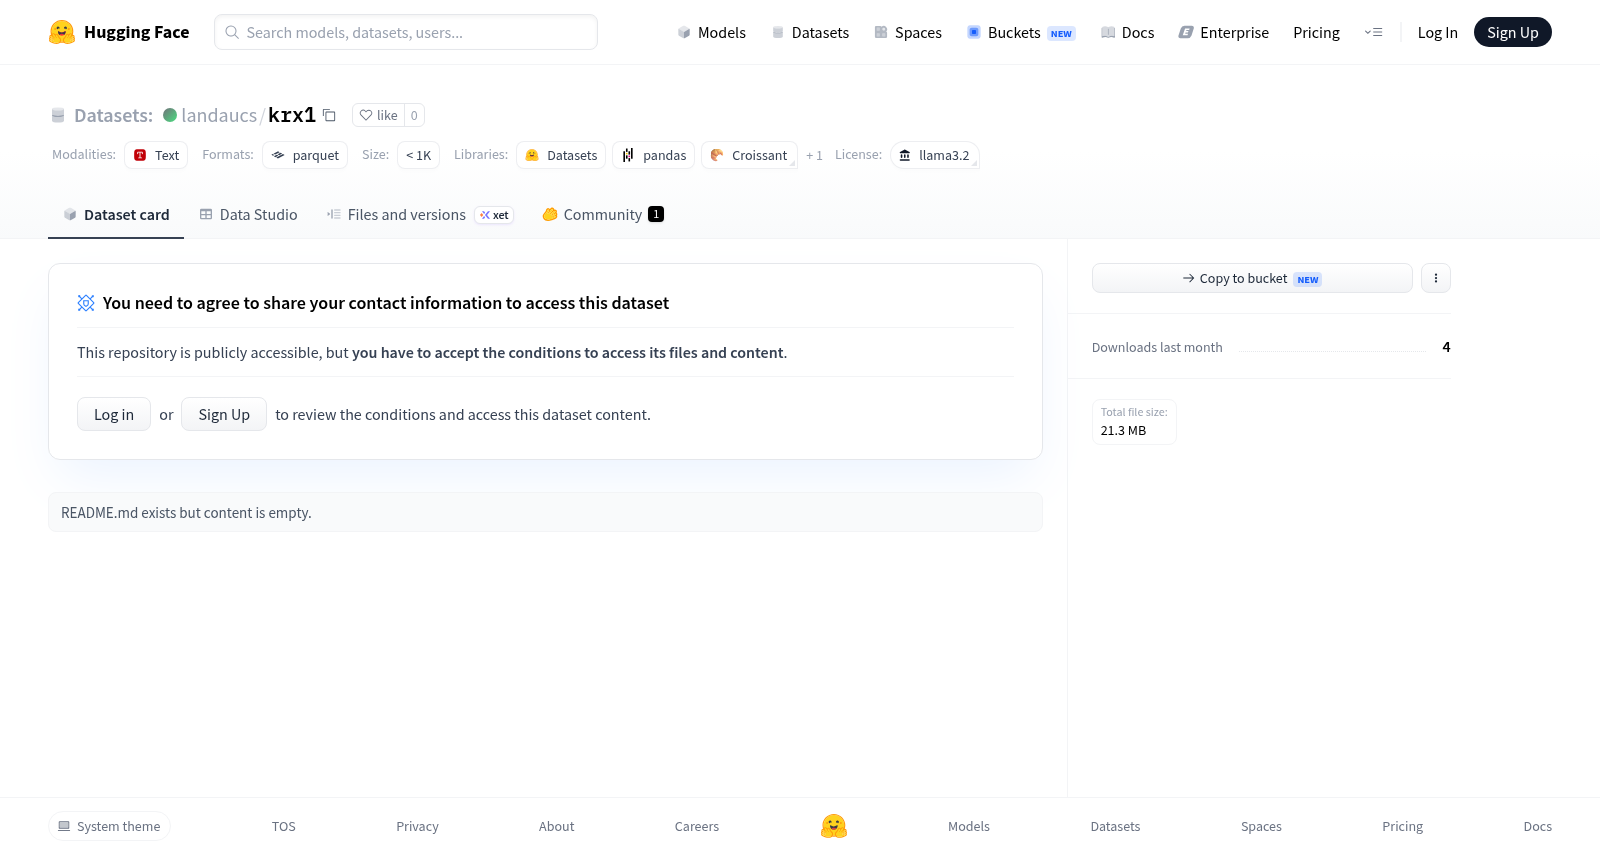
Task: Open Datasets in top navigation
Action: (x=810, y=32)
